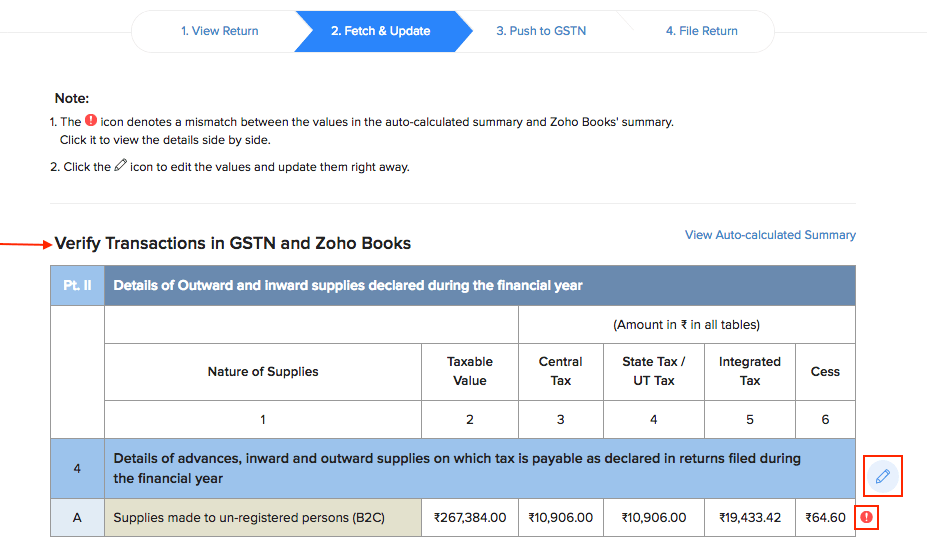
Task: Click the State Tax / UT Tax amount for B2C
Action: (653, 518)
